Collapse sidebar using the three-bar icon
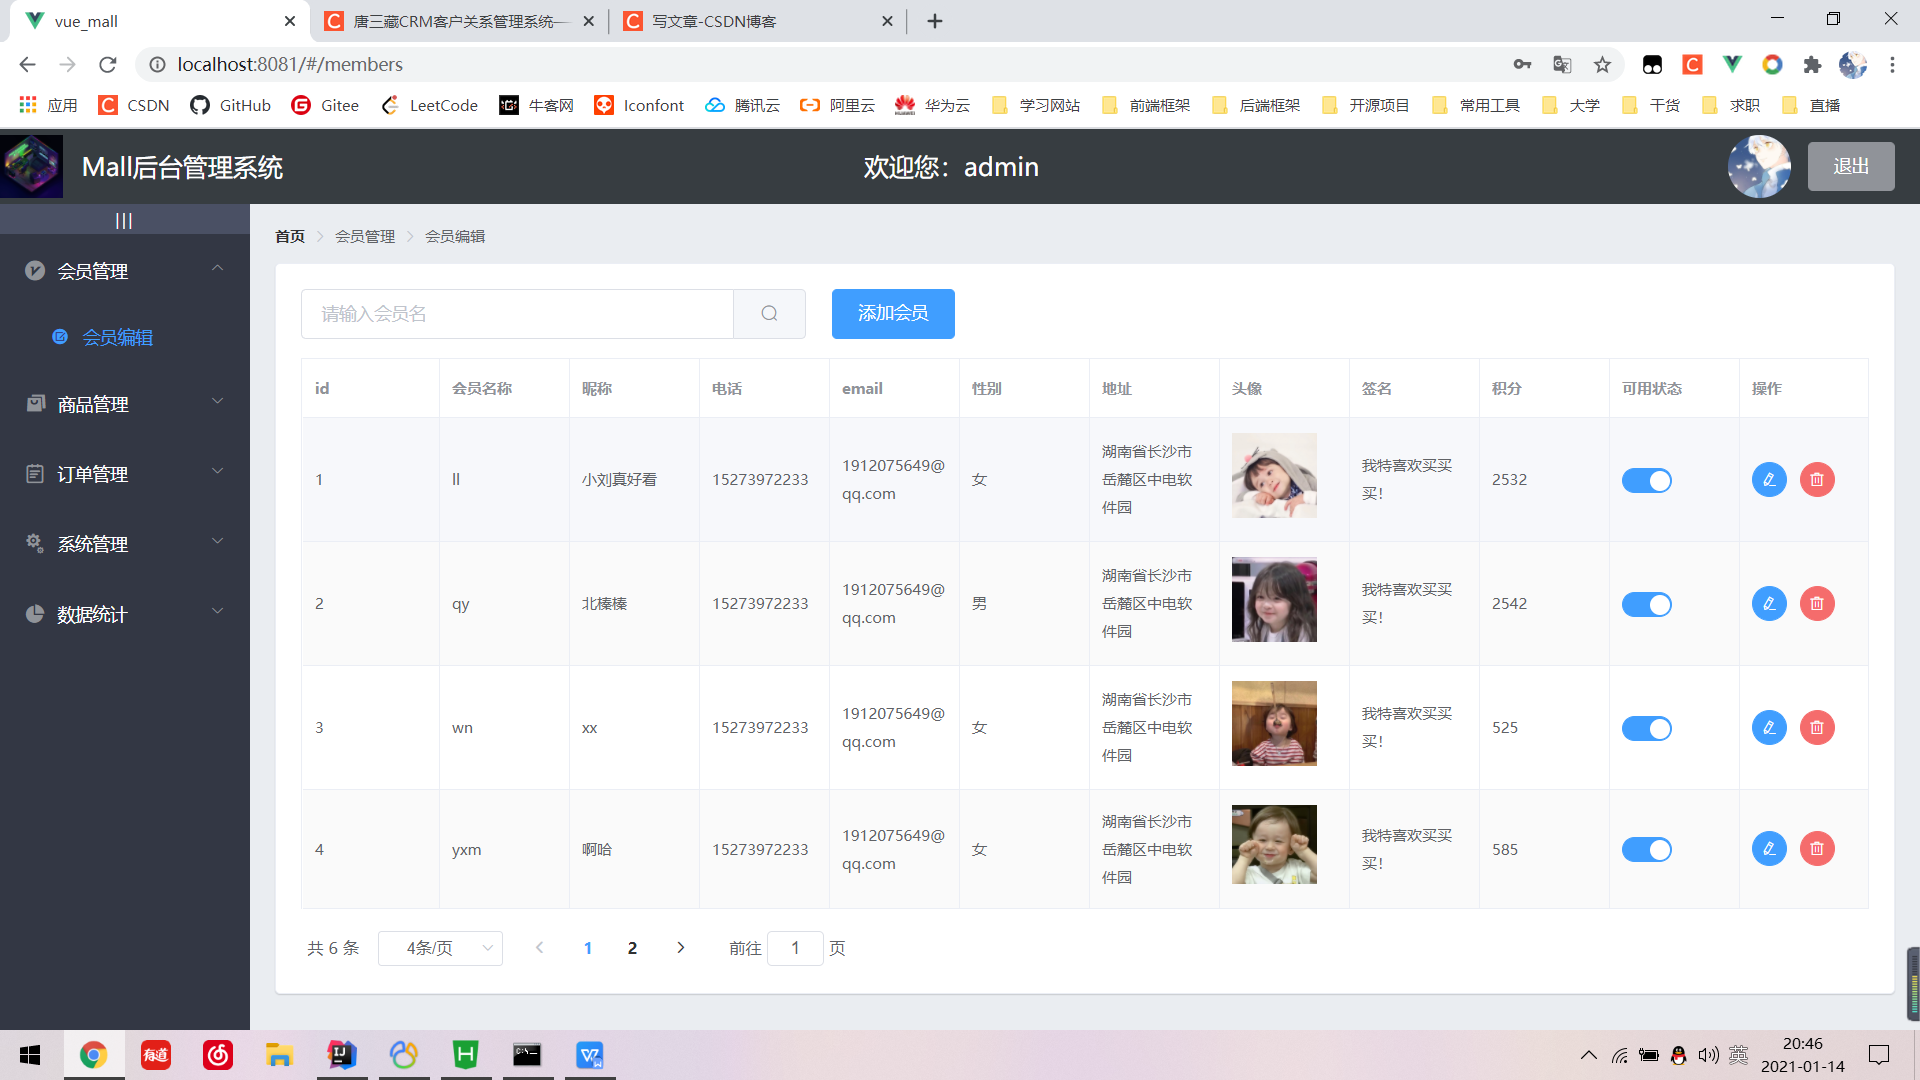This screenshot has height=1080, width=1920. click(x=124, y=221)
